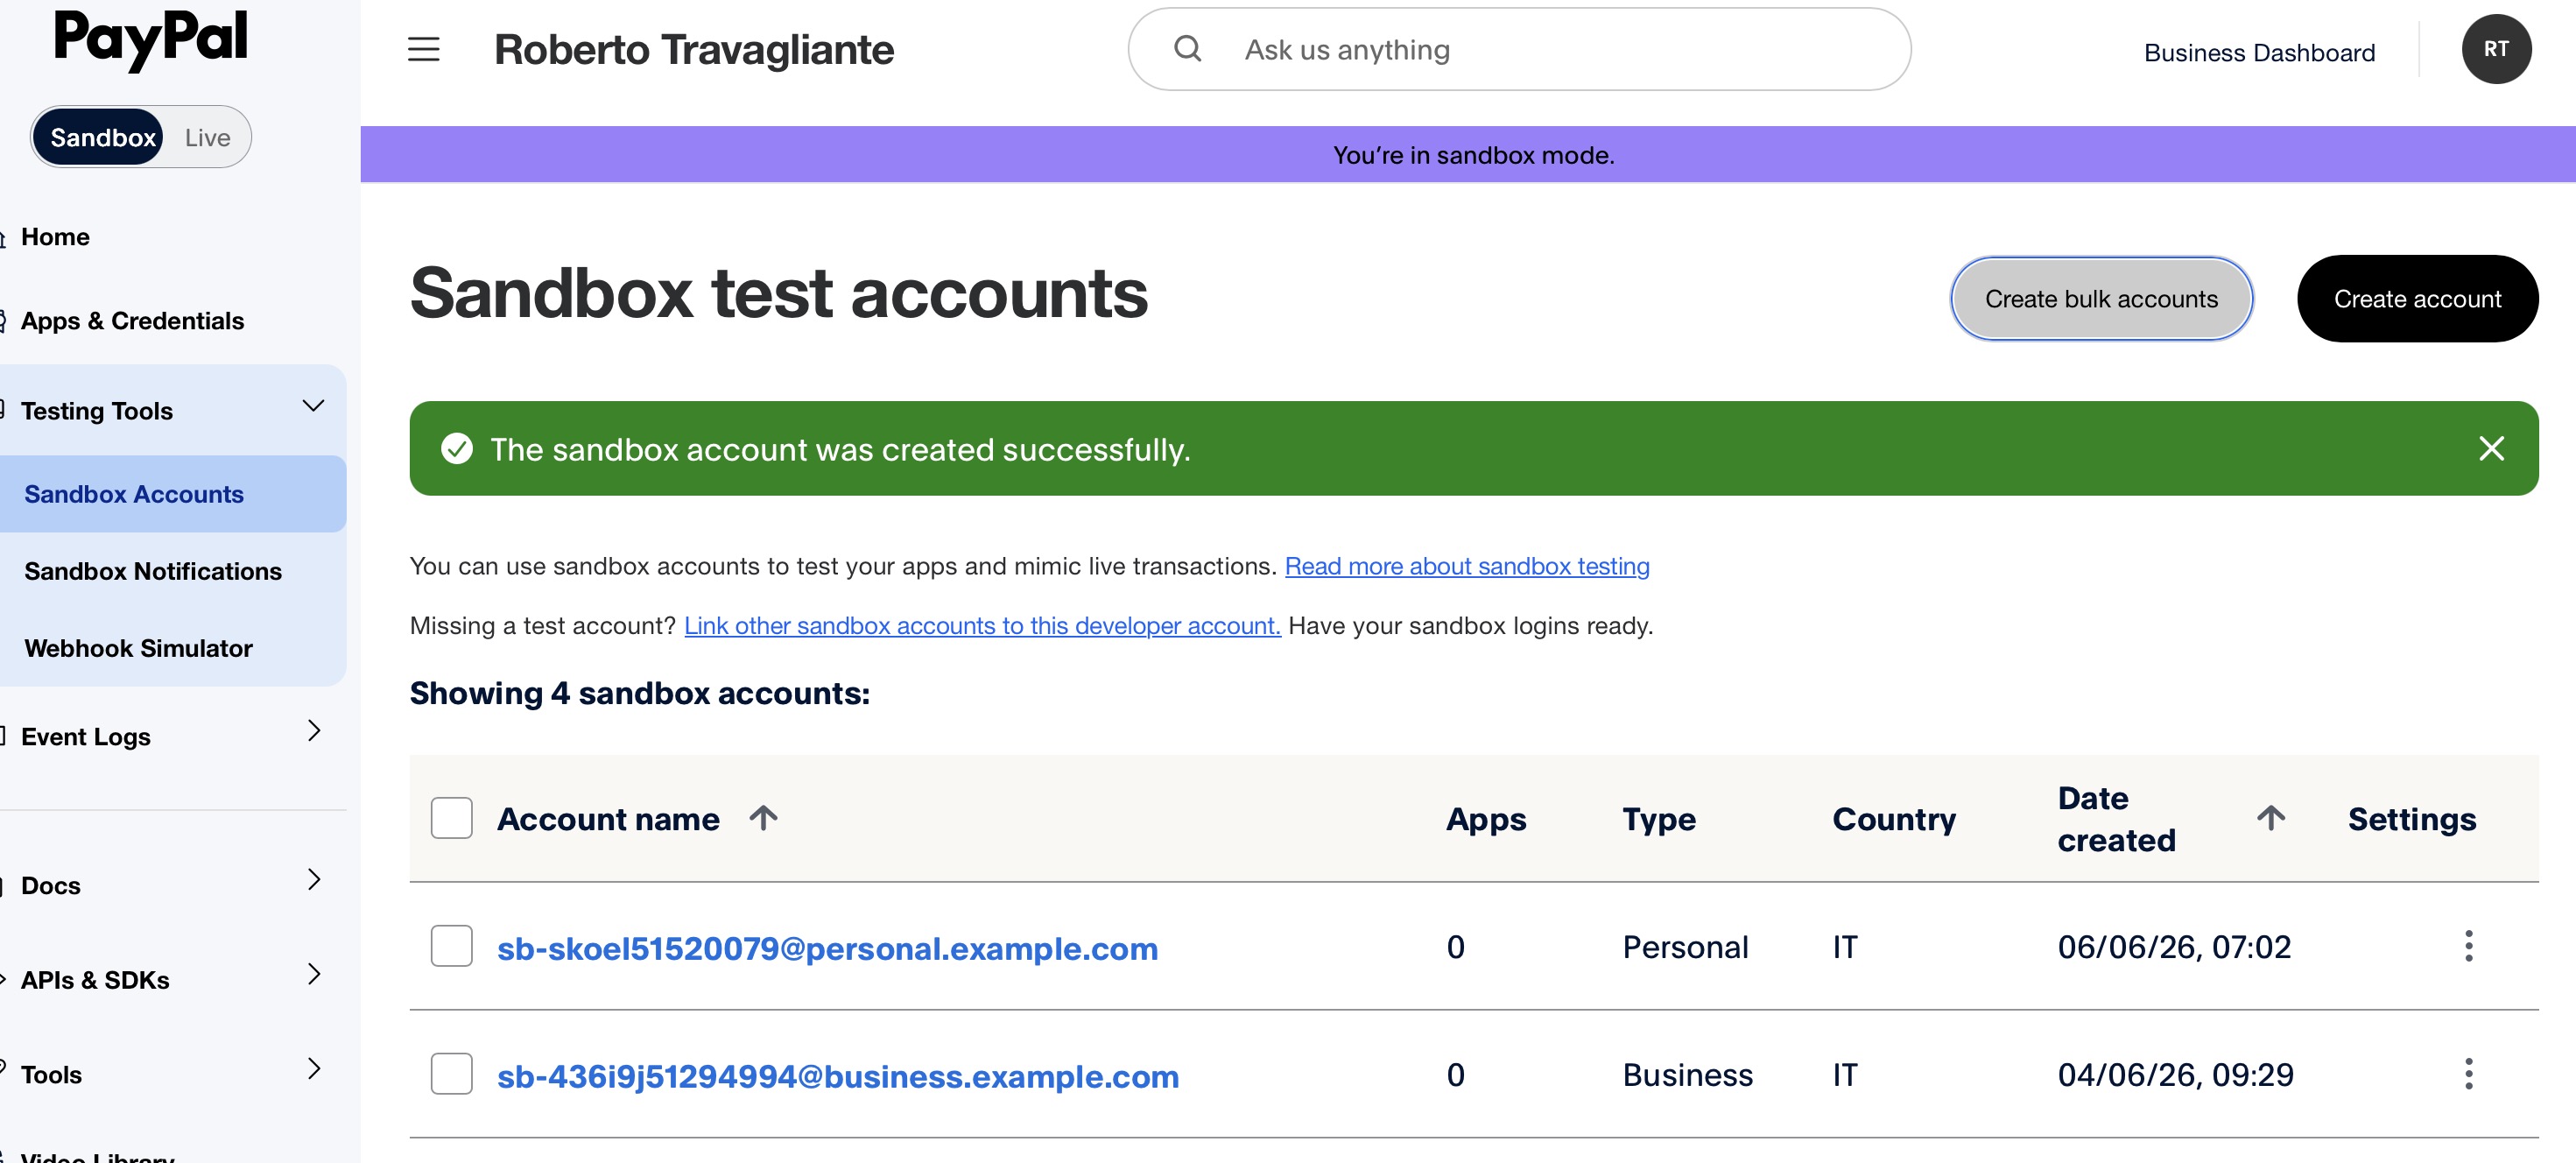Click the Country column header
This screenshot has height=1163, width=2576.
click(x=1894, y=819)
